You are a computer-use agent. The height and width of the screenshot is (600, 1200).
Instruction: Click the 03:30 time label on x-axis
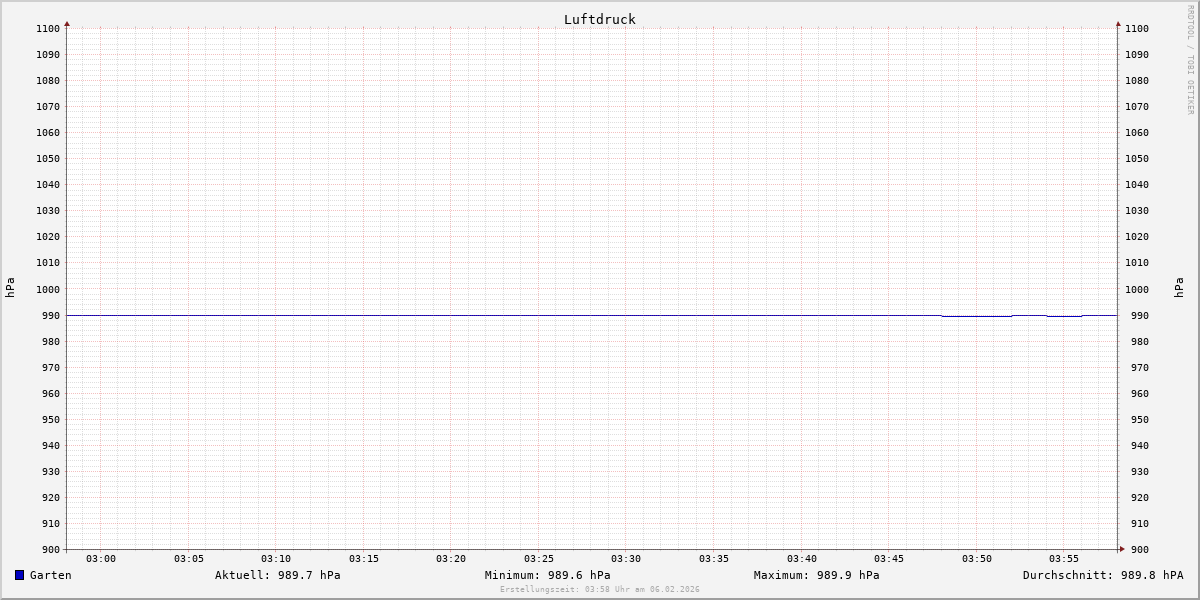[x=626, y=559]
